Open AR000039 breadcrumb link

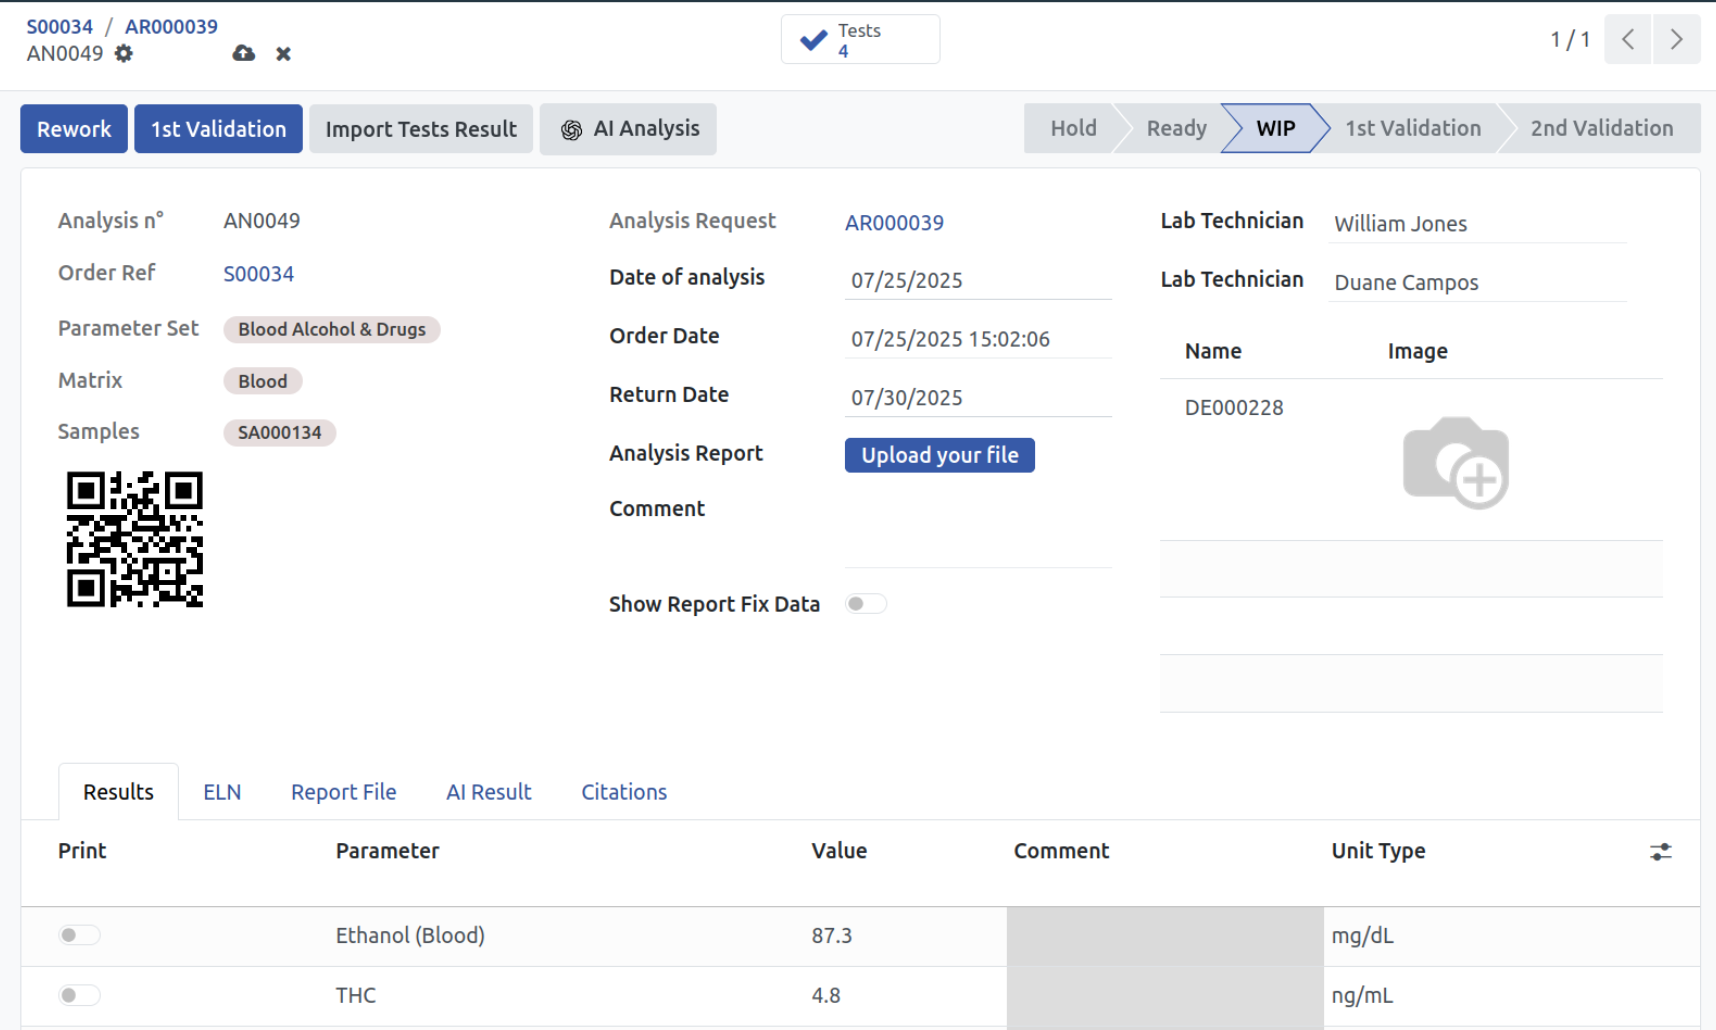171,27
